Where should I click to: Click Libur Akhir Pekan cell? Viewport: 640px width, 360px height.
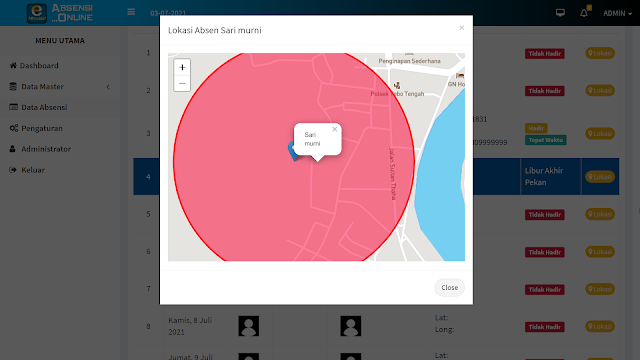pos(551,176)
